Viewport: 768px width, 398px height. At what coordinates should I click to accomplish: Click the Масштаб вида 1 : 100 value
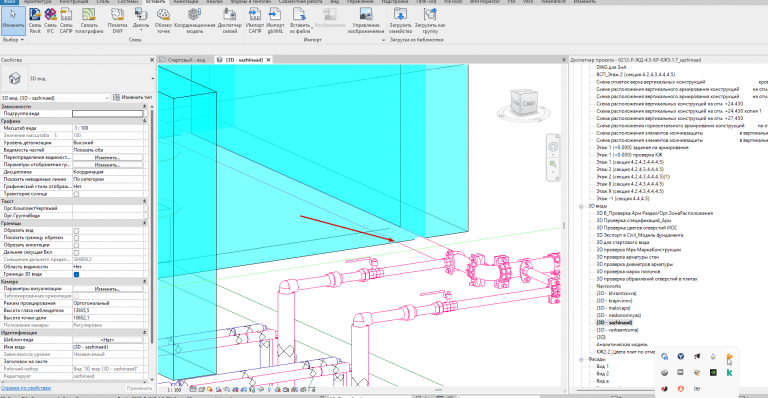[108, 128]
